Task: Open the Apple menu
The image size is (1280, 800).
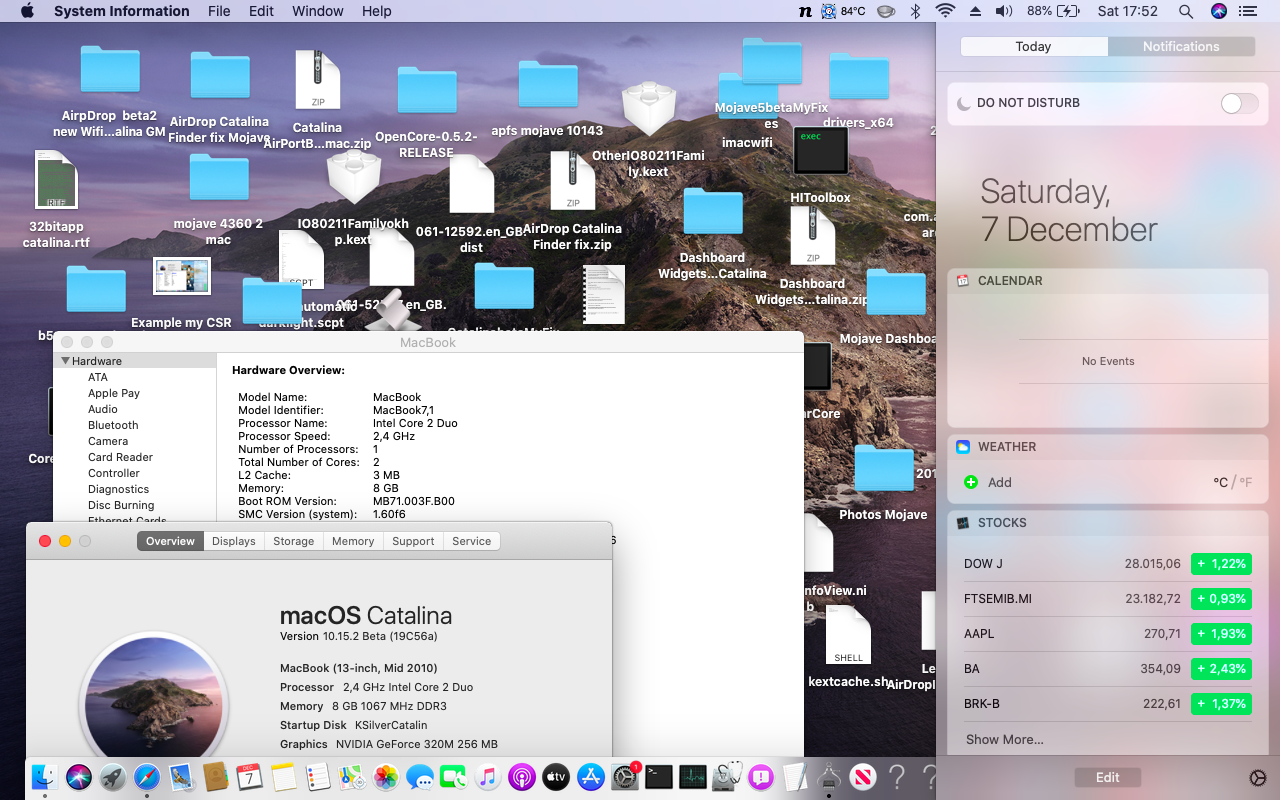Action: click(x=27, y=11)
